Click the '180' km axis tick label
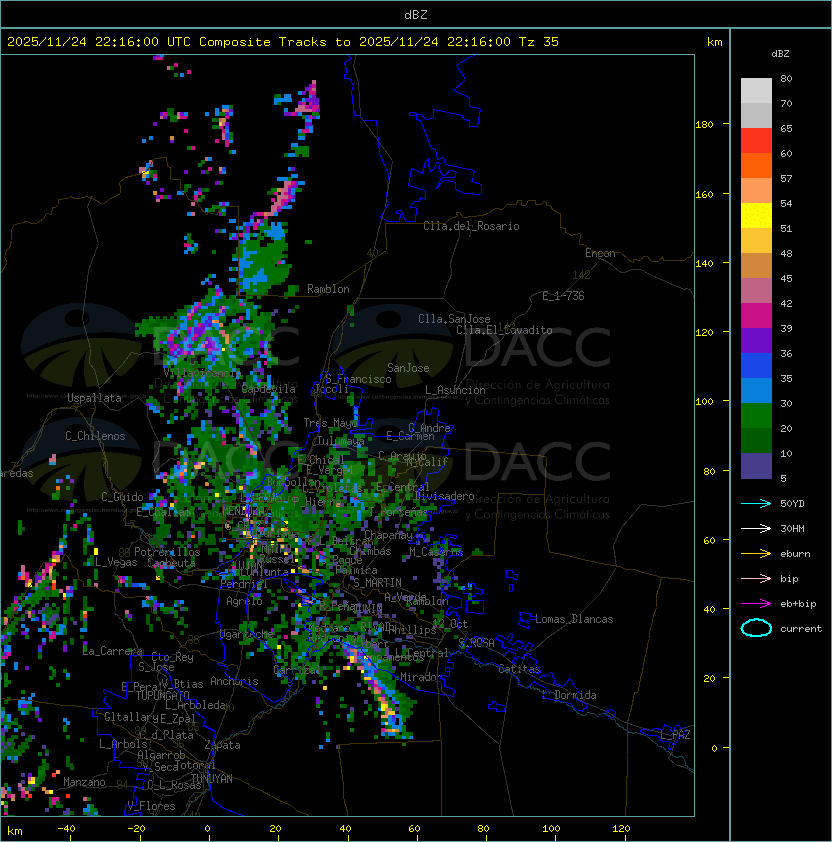Image resolution: width=832 pixels, height=842 pixels. [x=704, y=125]
